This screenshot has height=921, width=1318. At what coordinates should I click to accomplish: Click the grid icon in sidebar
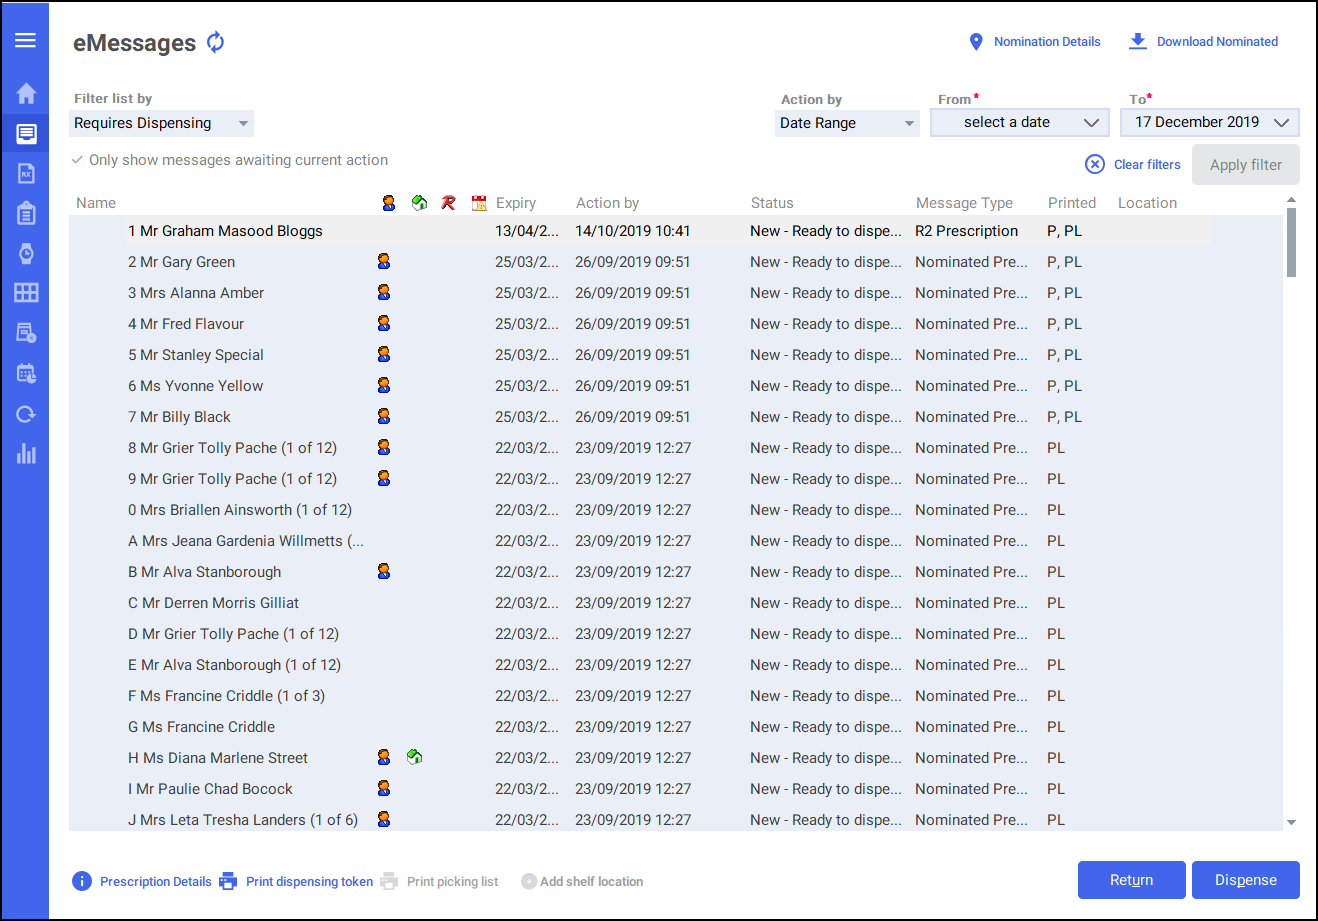click(x=26, y=293)
